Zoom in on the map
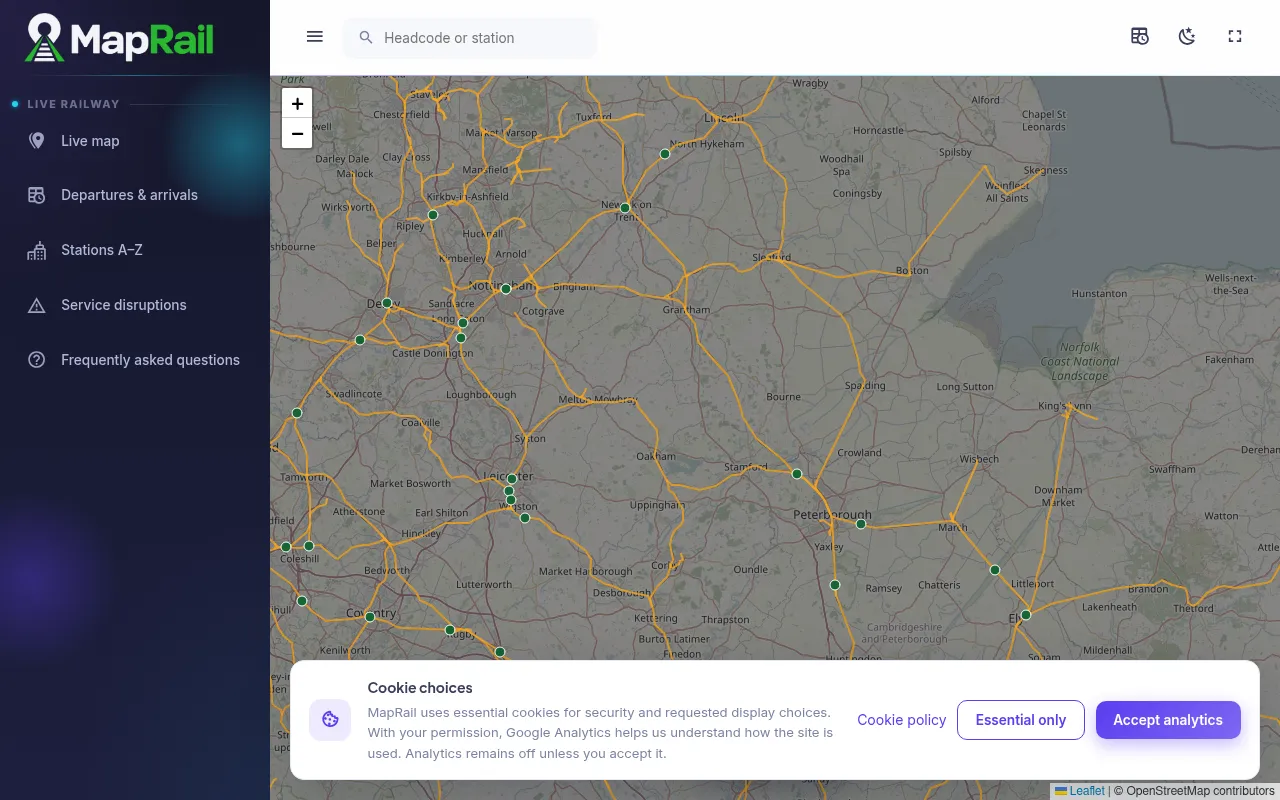The width and height of the screenshot is (1280, 800). (297, 104)
